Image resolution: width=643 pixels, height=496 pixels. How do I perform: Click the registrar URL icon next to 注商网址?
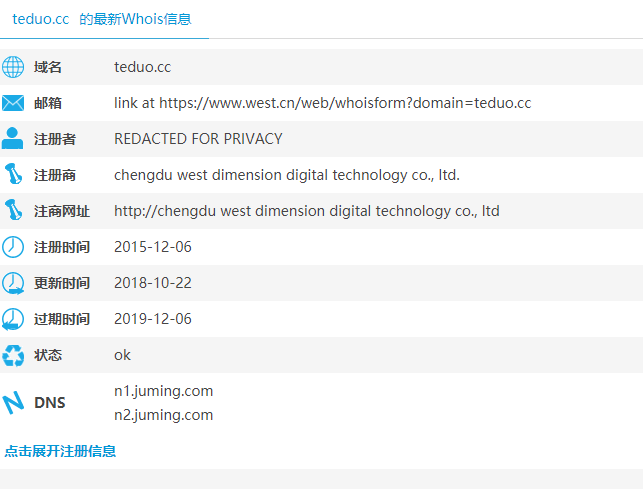coord(13,211)
